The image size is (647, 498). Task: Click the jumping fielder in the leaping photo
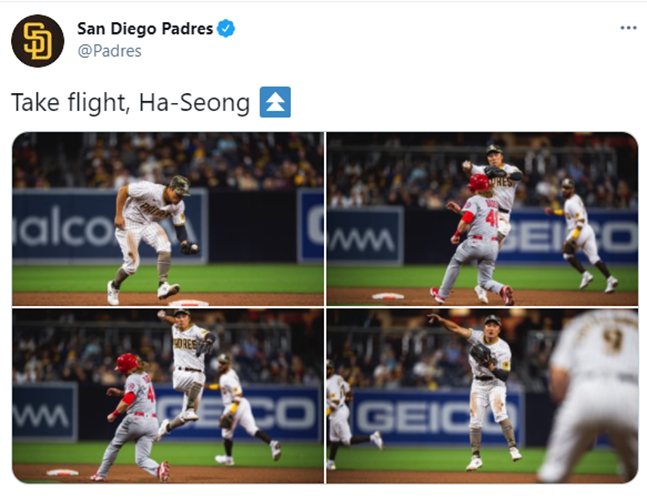click(187, 371)
